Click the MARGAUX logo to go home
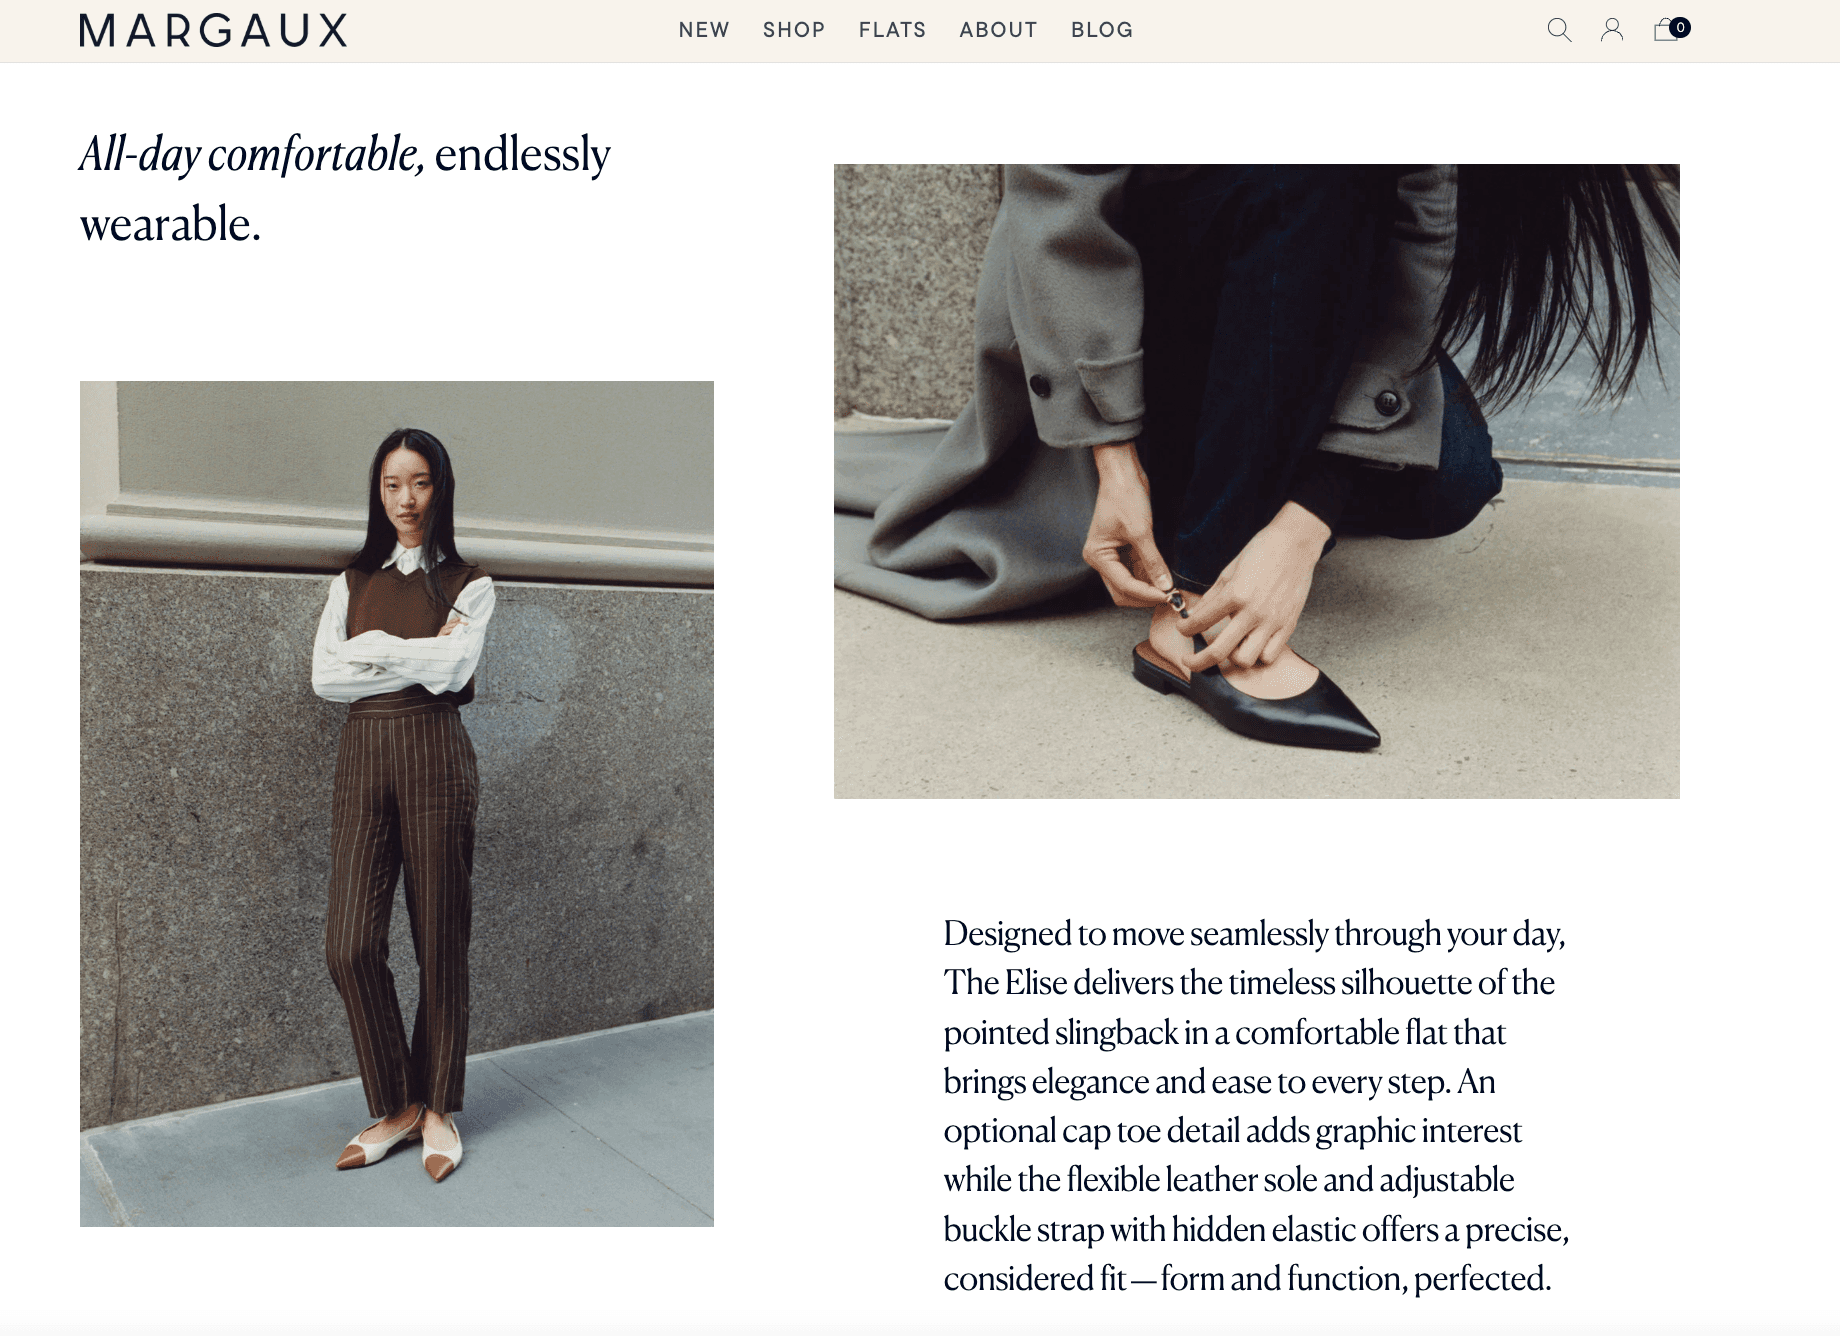This screenshot has width=1840, height=1336. pyautogui.click(x=213, y=31)
